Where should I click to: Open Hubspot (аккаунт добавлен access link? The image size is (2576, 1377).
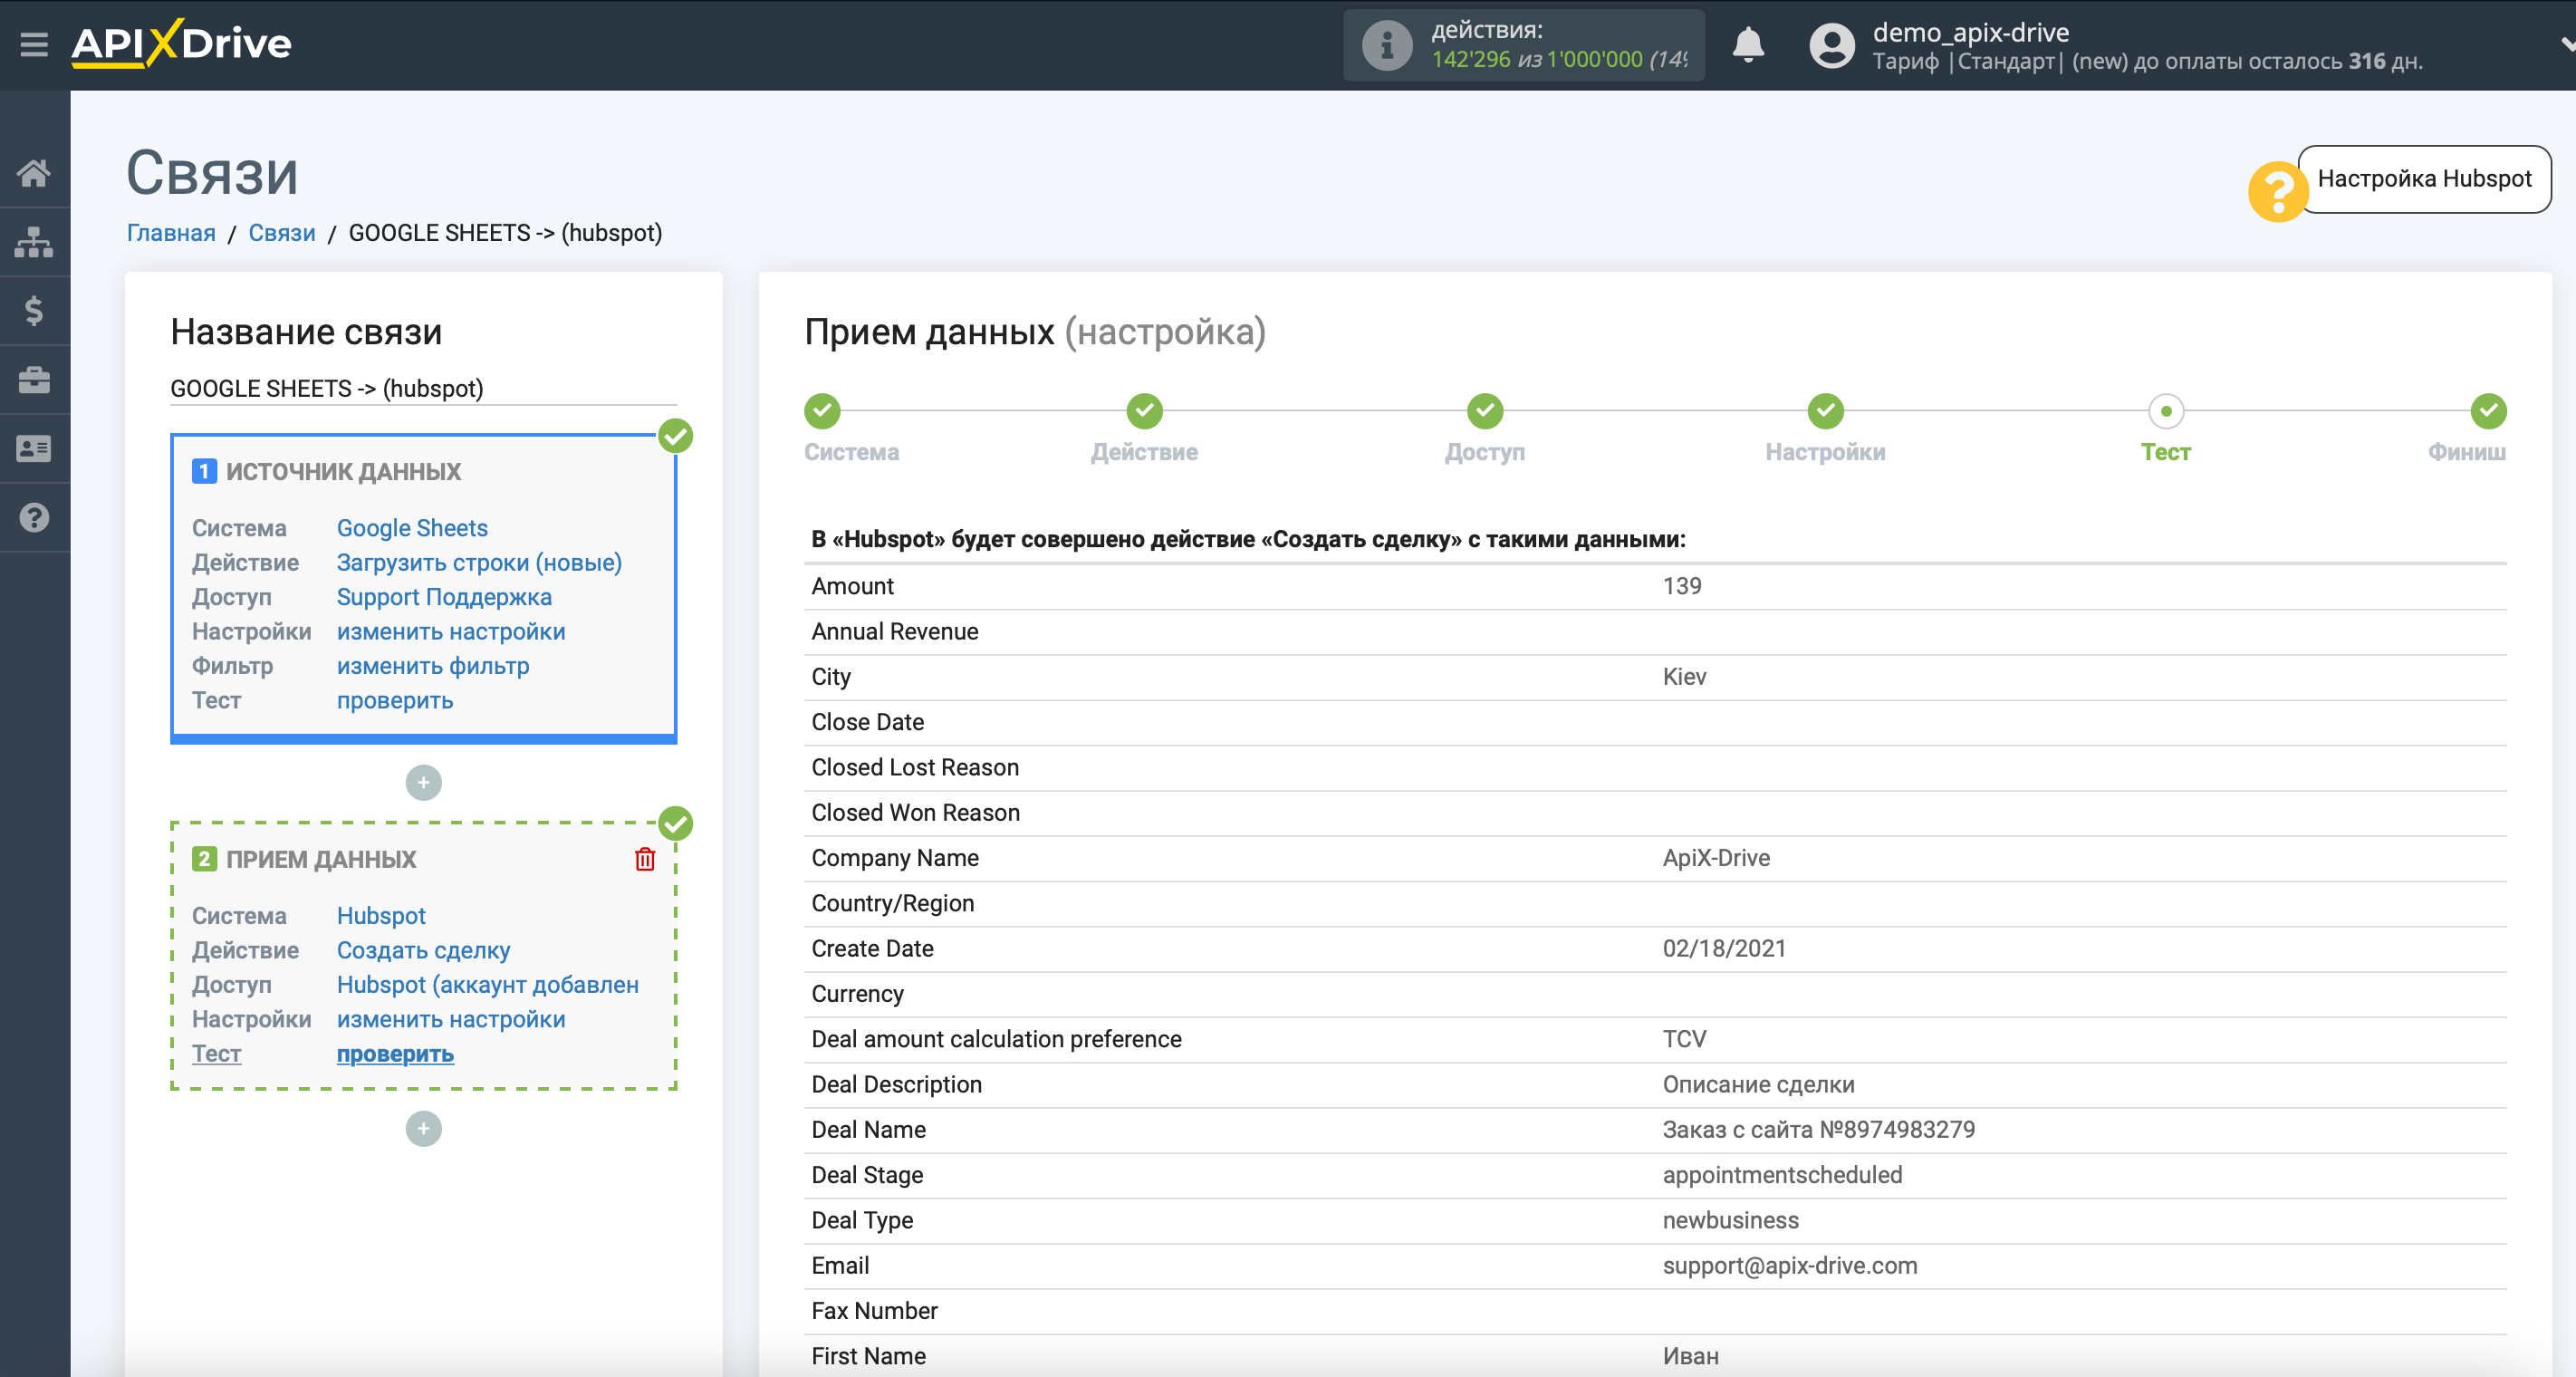click(488, 985)
